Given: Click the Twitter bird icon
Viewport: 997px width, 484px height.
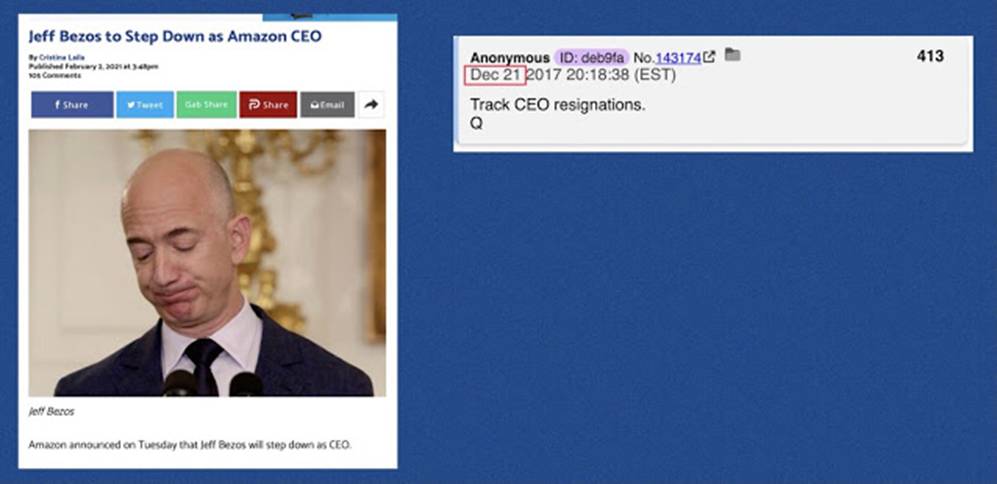Looking at the screenshot, I should point(130,105).
